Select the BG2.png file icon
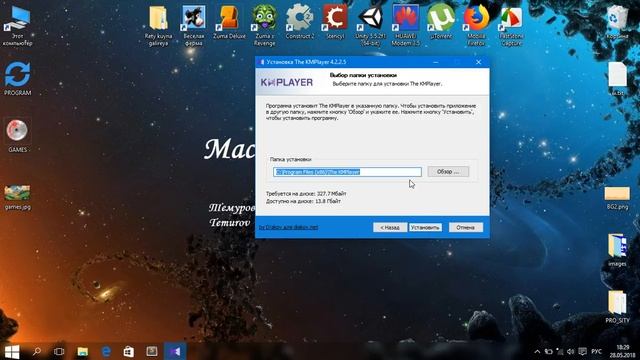 pyautogui.click(x=617, y=198)
